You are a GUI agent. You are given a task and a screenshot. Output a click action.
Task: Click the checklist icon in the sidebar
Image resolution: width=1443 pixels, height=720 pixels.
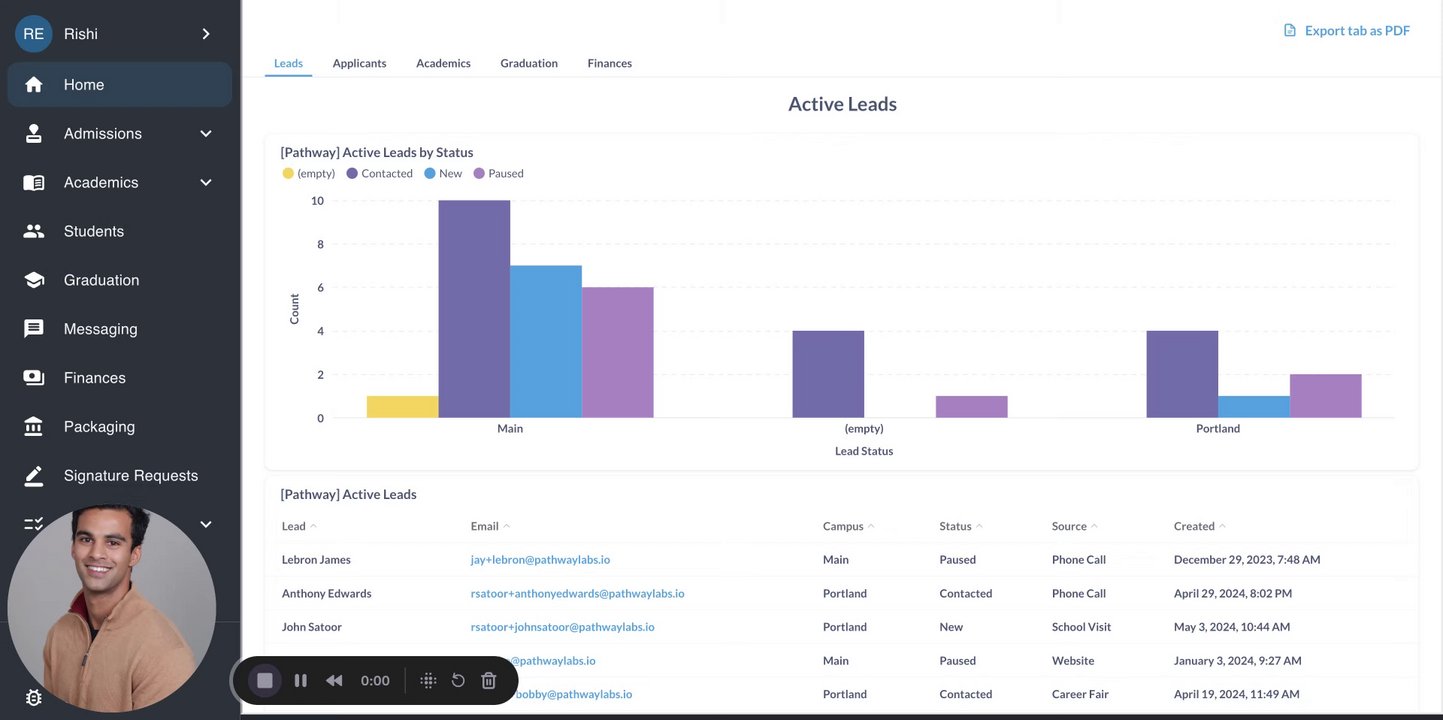tap(34, 524)
